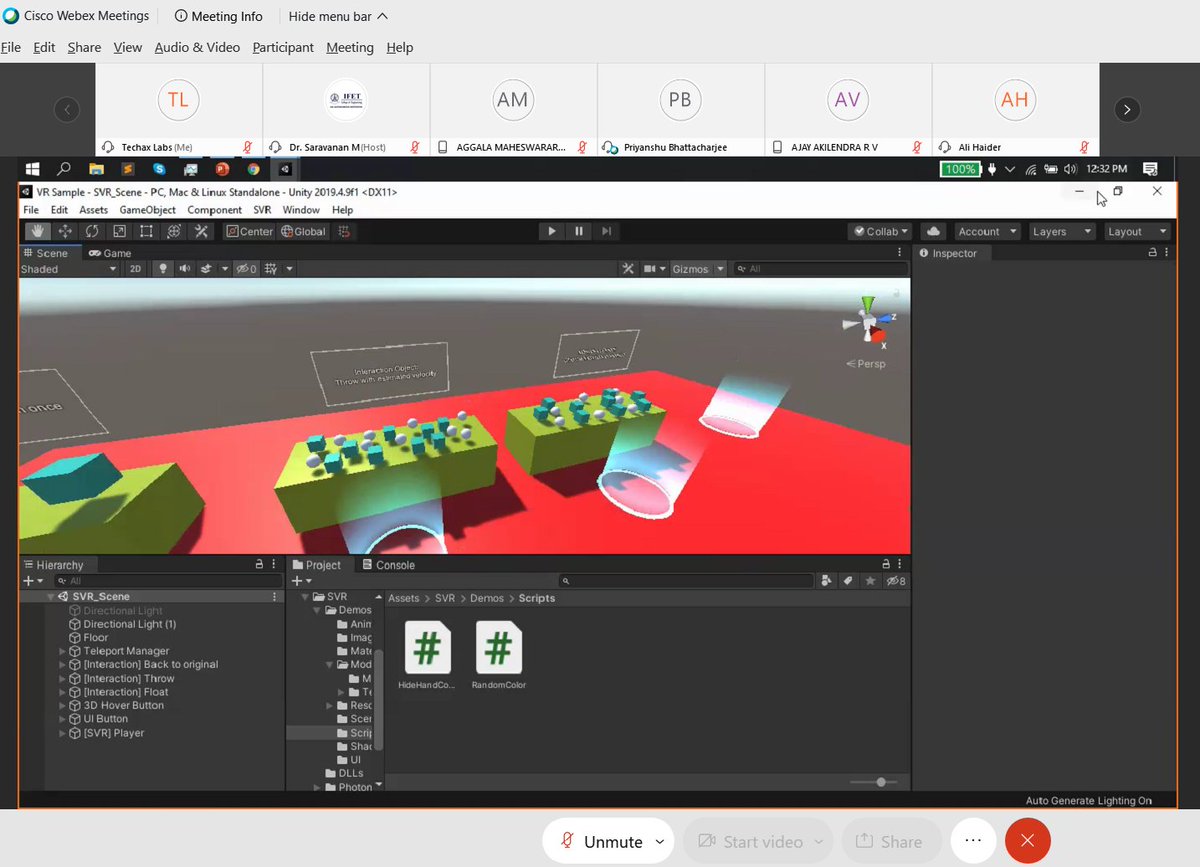
Task: Click the scene lighting bulb icon
Action: pyautogui.click(x=162, y=268)
